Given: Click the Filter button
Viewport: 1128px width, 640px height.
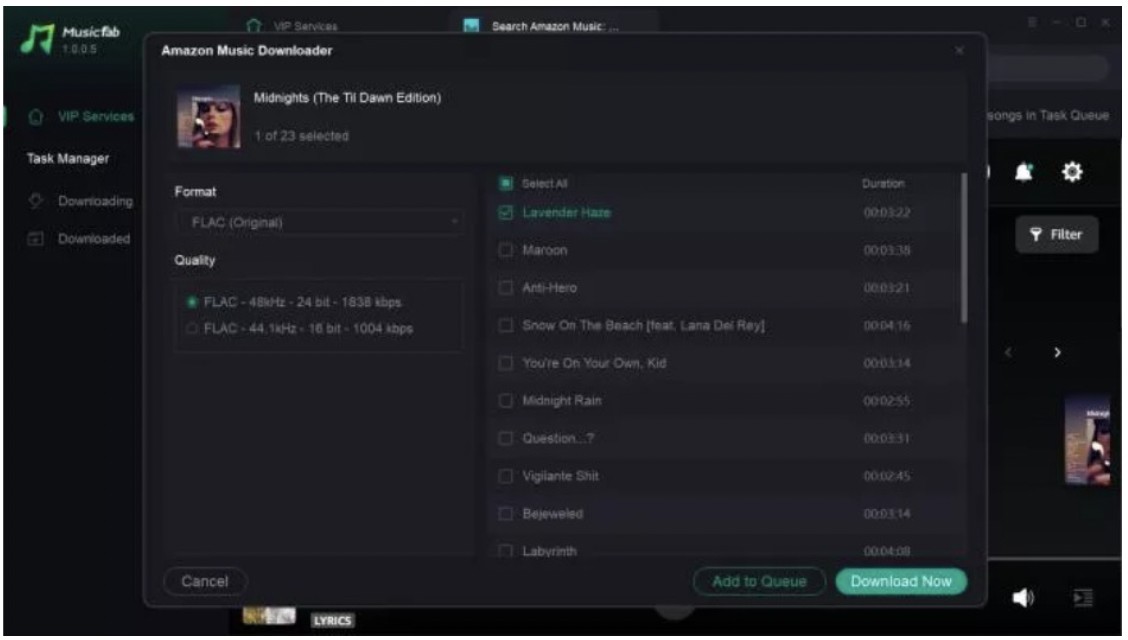Looking at the screenshot, I should click(1056, 234).
